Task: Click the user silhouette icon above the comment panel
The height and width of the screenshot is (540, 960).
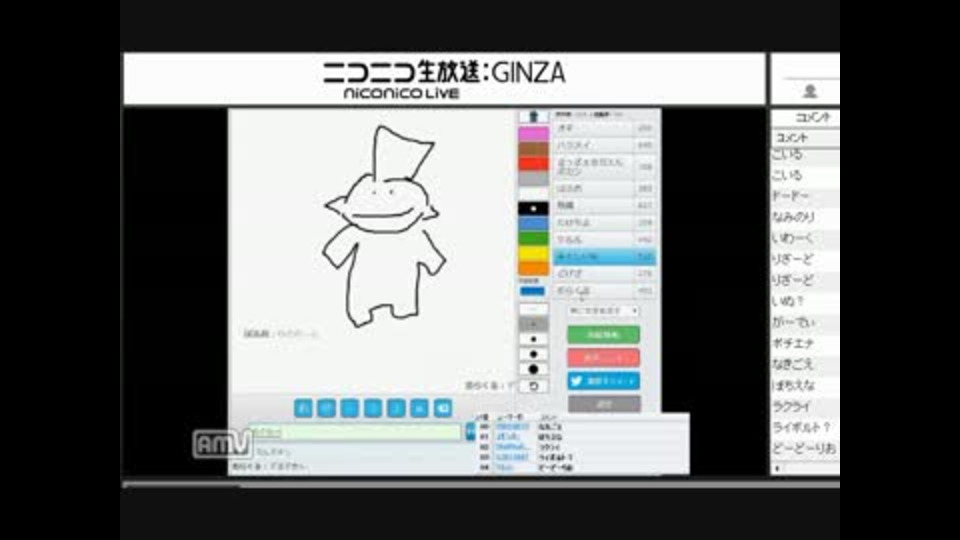Action: [810, 91]
